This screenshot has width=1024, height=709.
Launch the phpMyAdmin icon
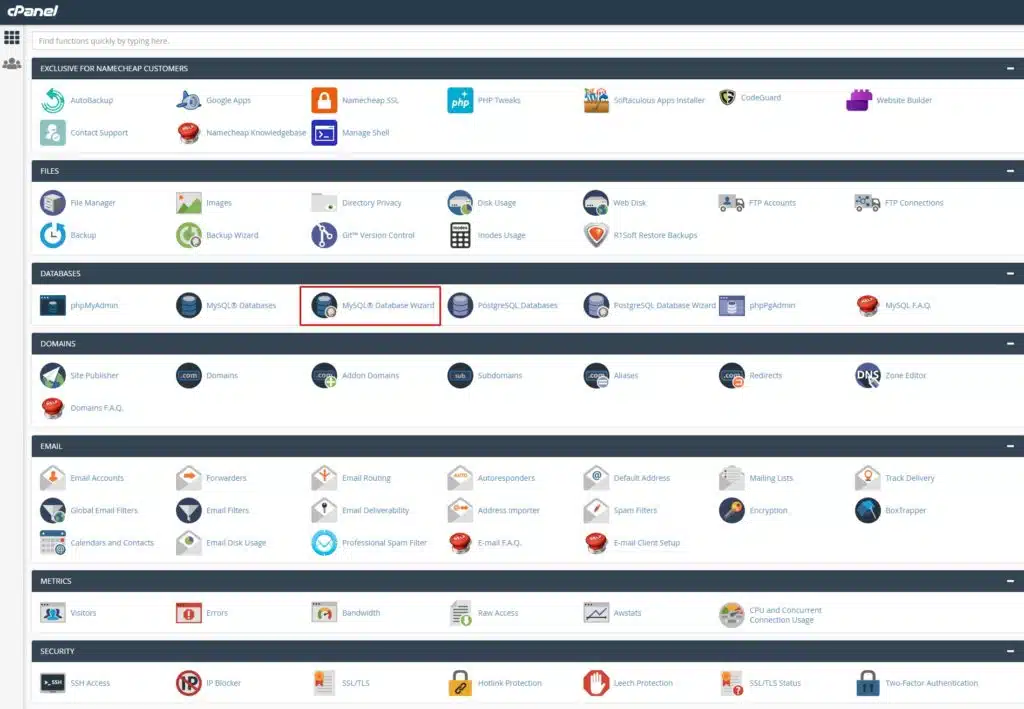point(53,306)
